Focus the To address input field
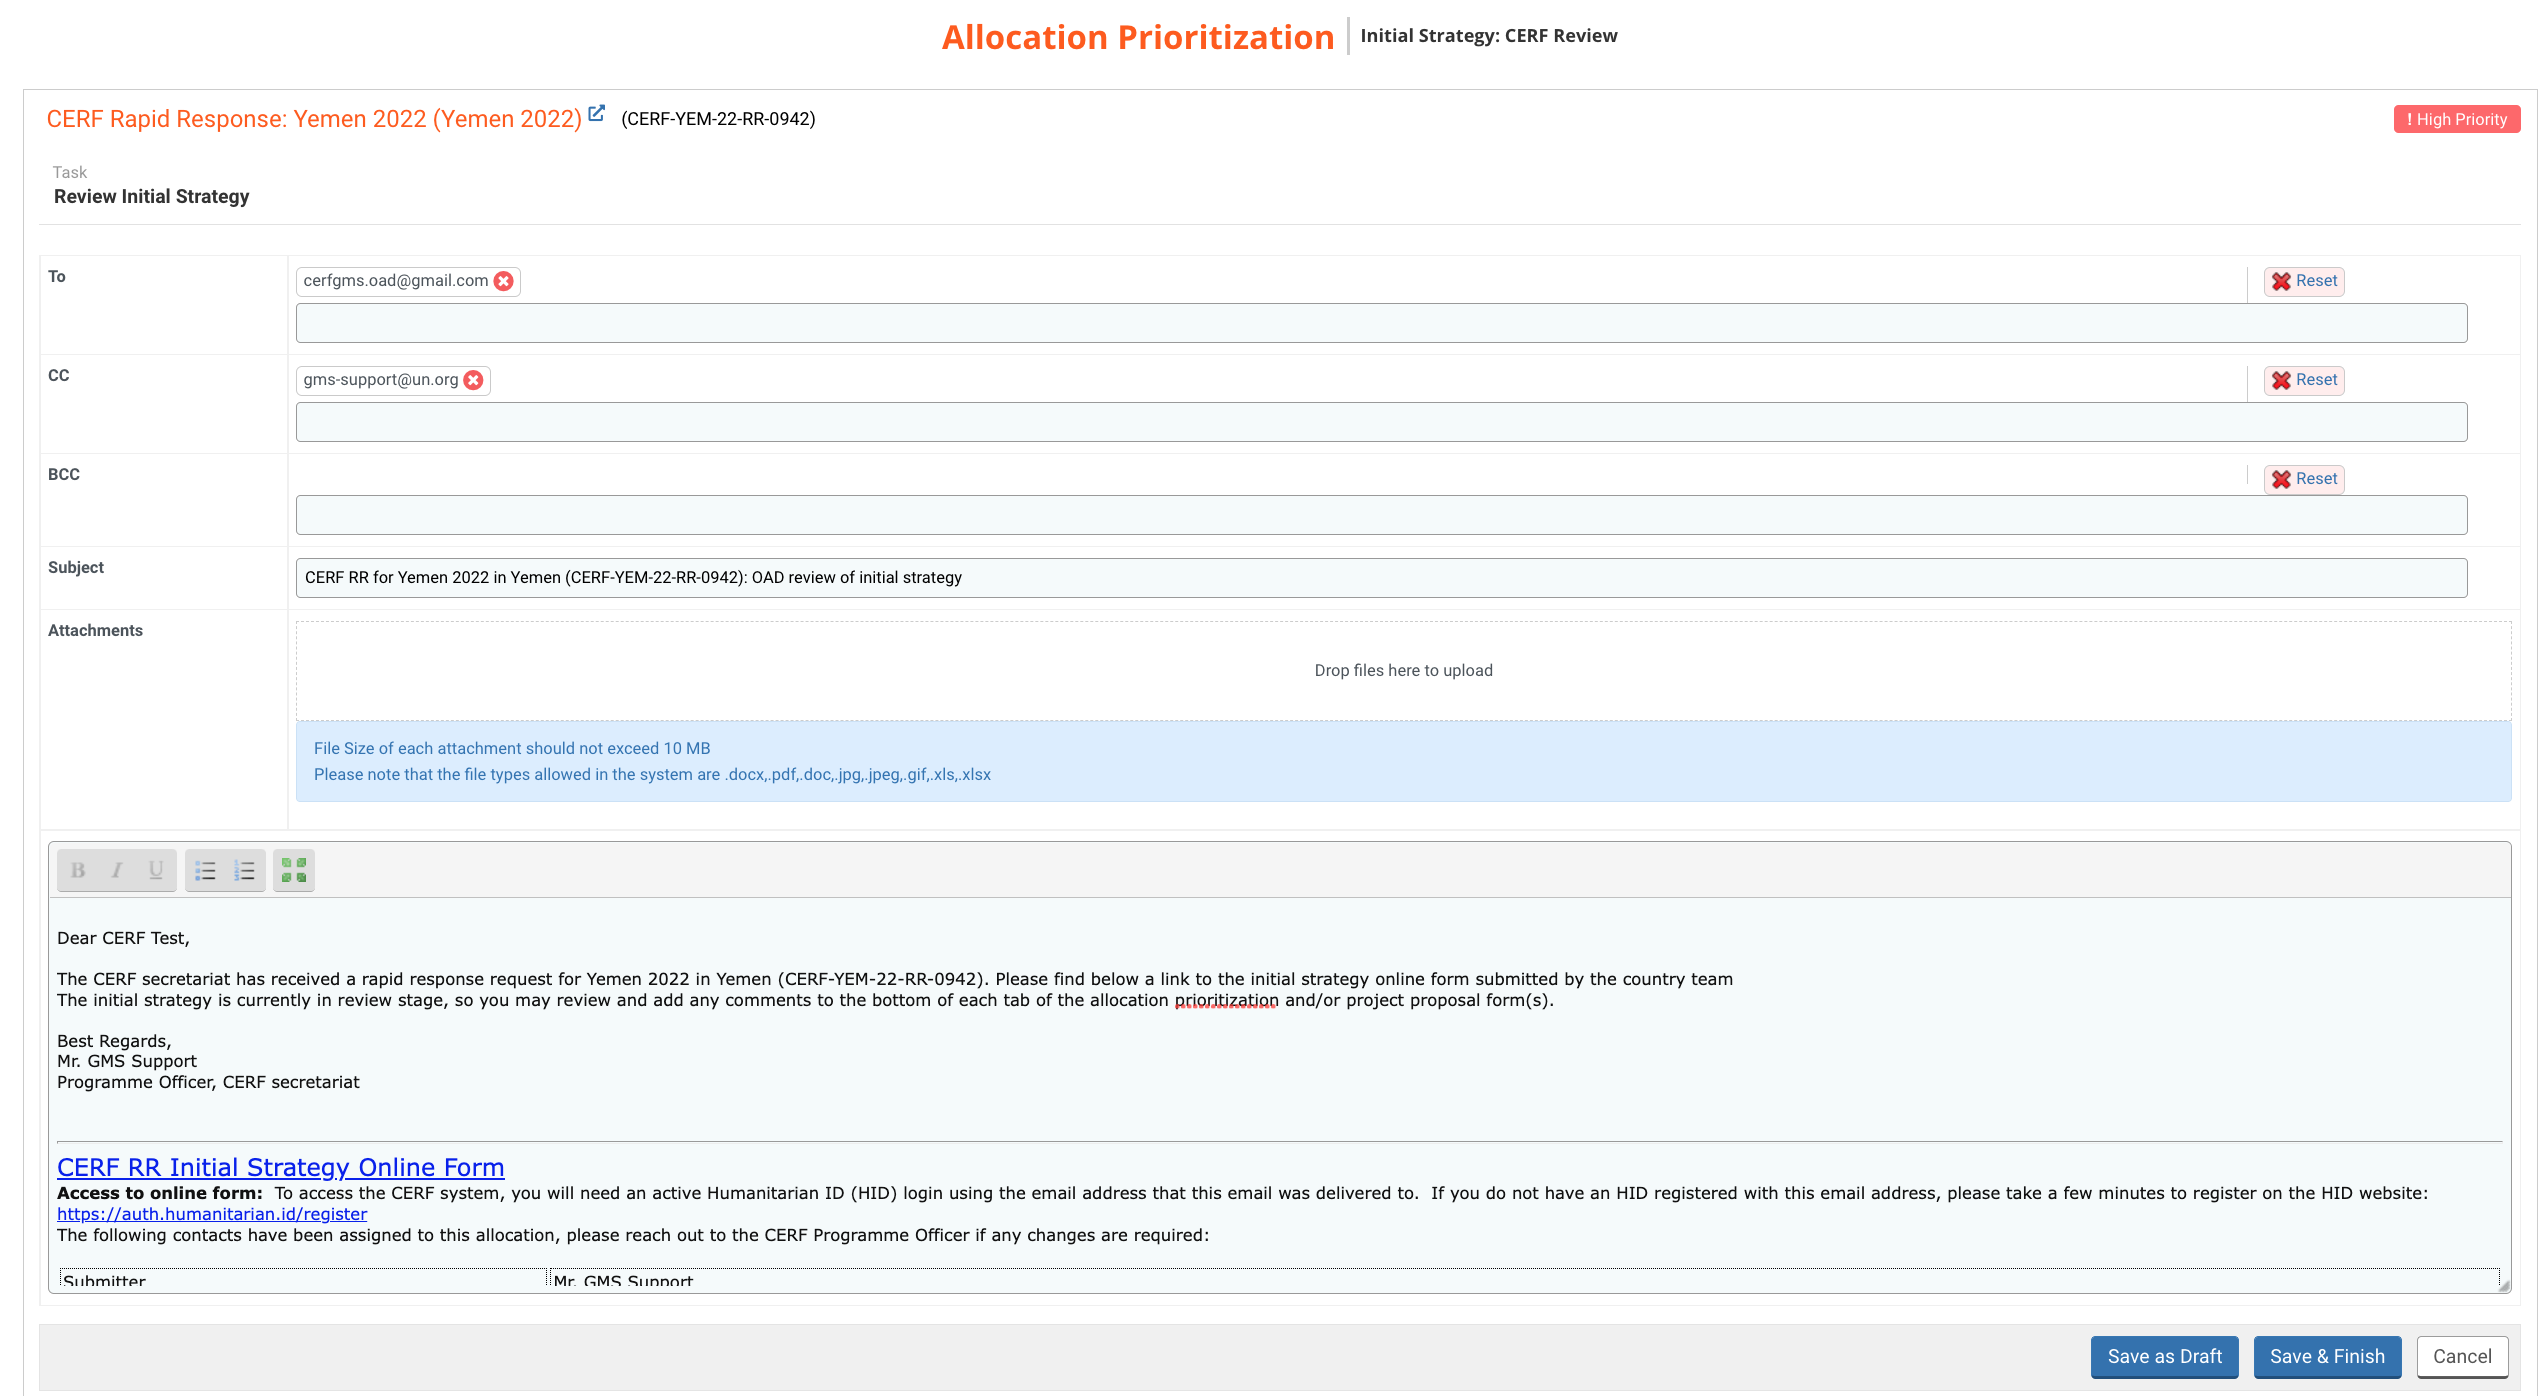 [1381, 323]
